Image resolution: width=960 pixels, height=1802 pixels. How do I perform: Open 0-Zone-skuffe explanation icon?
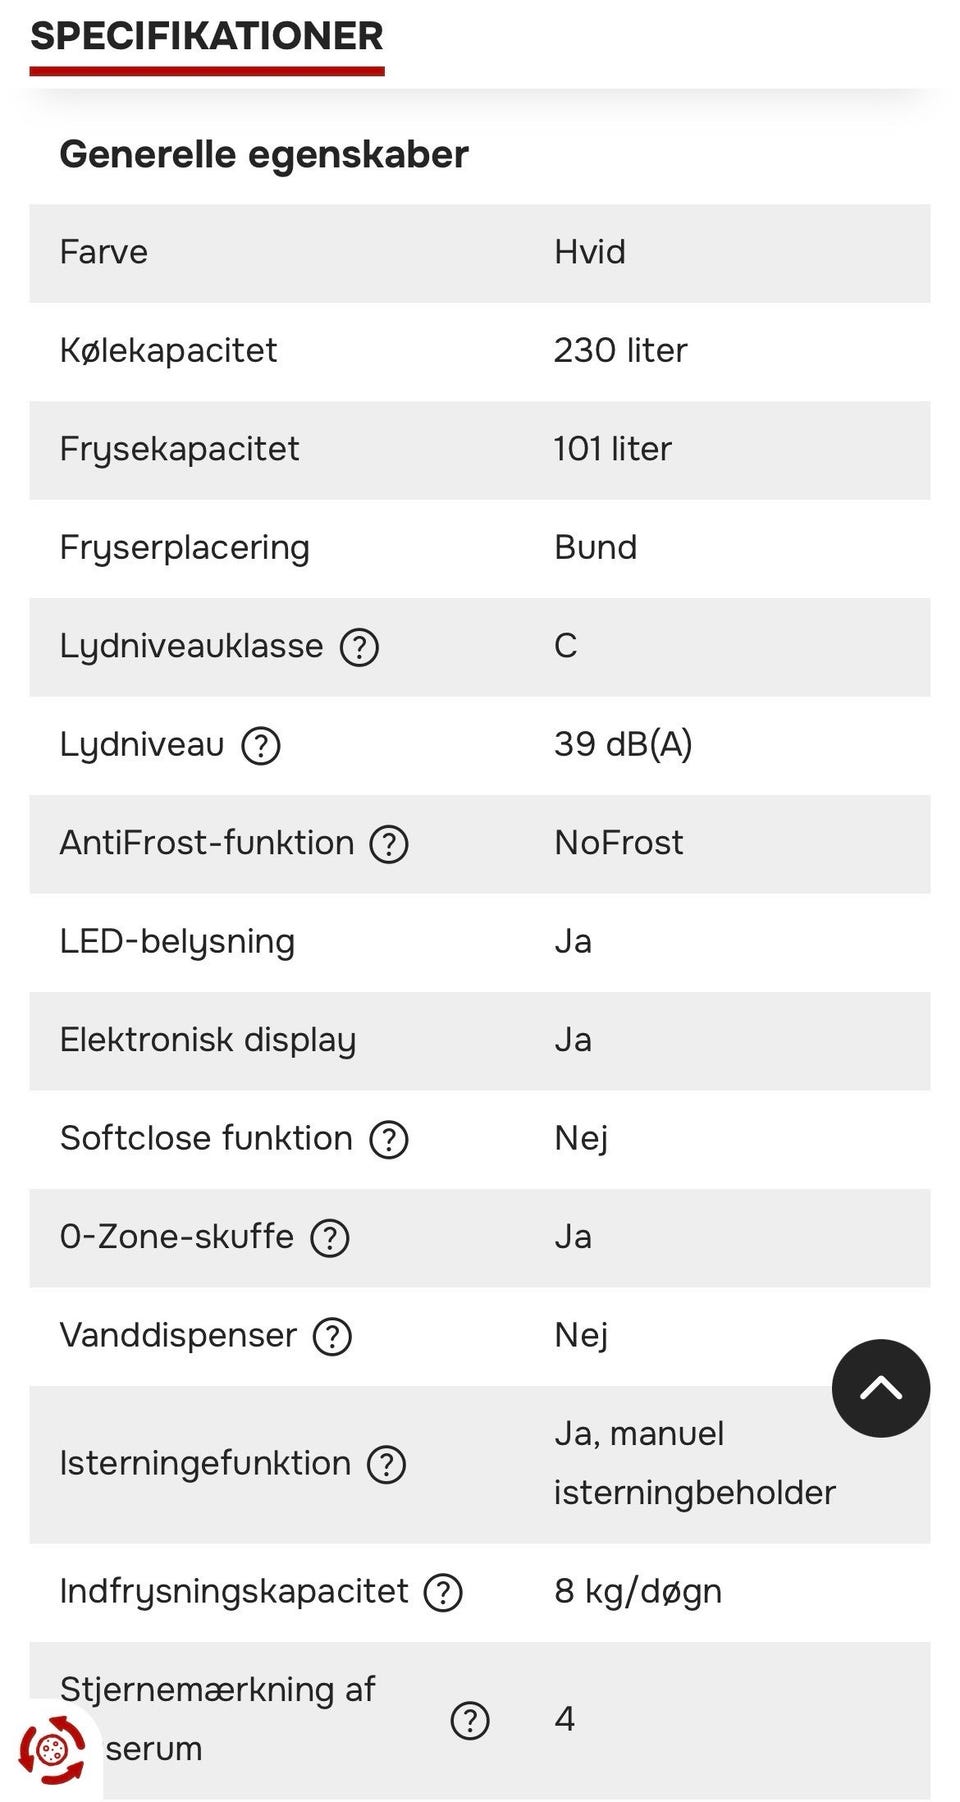tap(330, 1238)
